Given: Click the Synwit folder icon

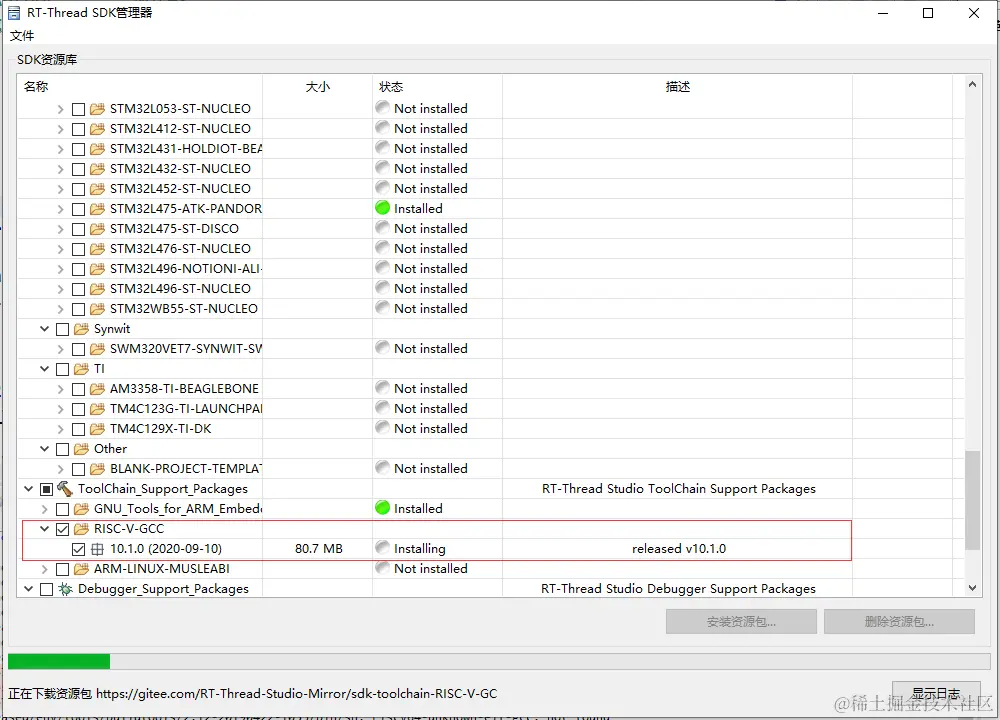Looking at the screenshot, I should point(81,329).
